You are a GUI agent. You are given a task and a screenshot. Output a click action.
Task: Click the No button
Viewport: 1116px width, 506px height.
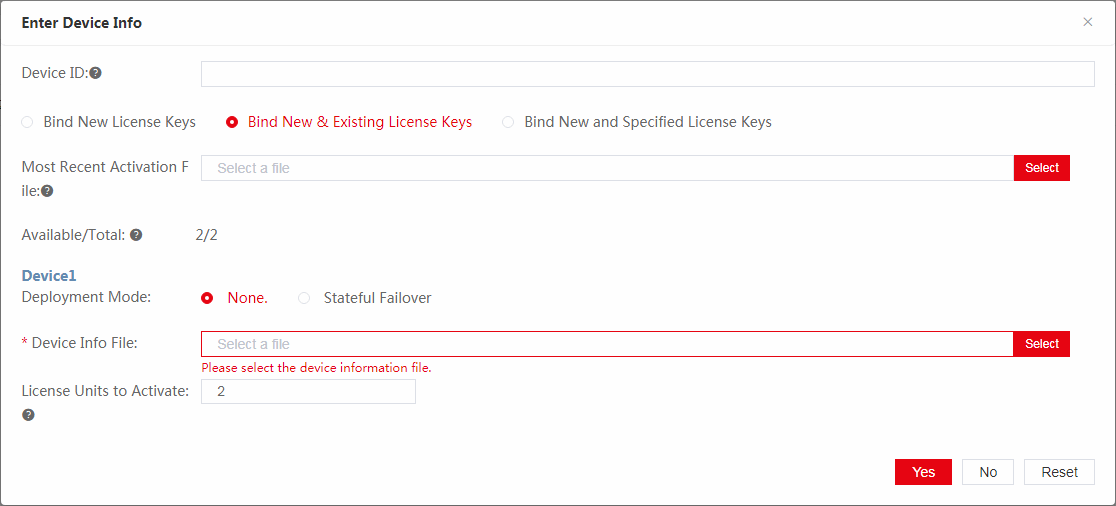988,472
